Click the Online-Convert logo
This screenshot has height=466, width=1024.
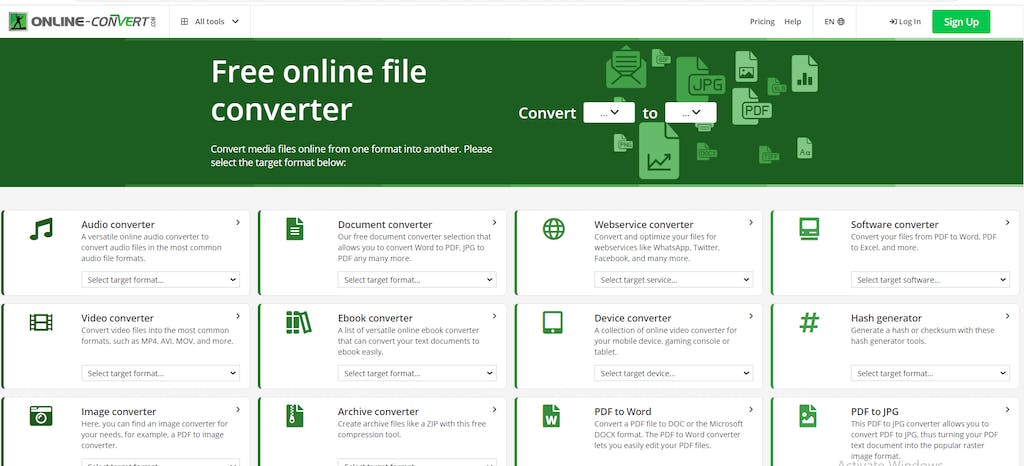tap(82, 22)
